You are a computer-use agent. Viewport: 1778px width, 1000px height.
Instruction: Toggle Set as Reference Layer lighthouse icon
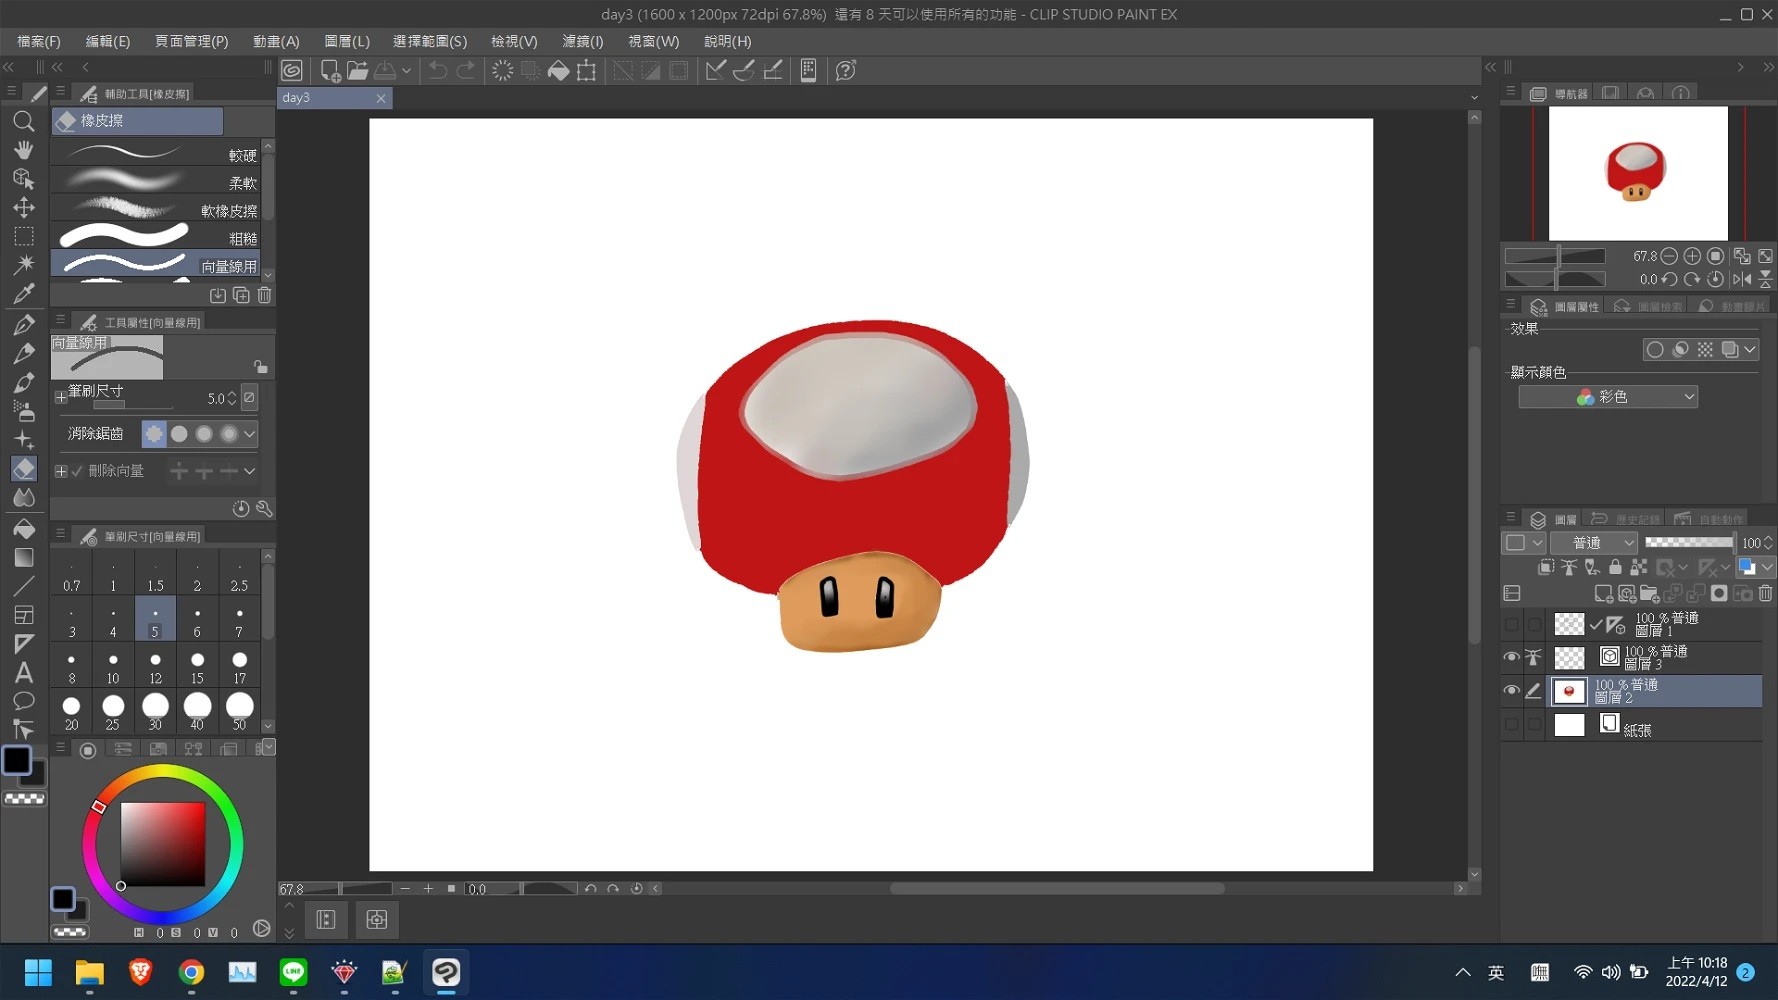click(1569, 567)
